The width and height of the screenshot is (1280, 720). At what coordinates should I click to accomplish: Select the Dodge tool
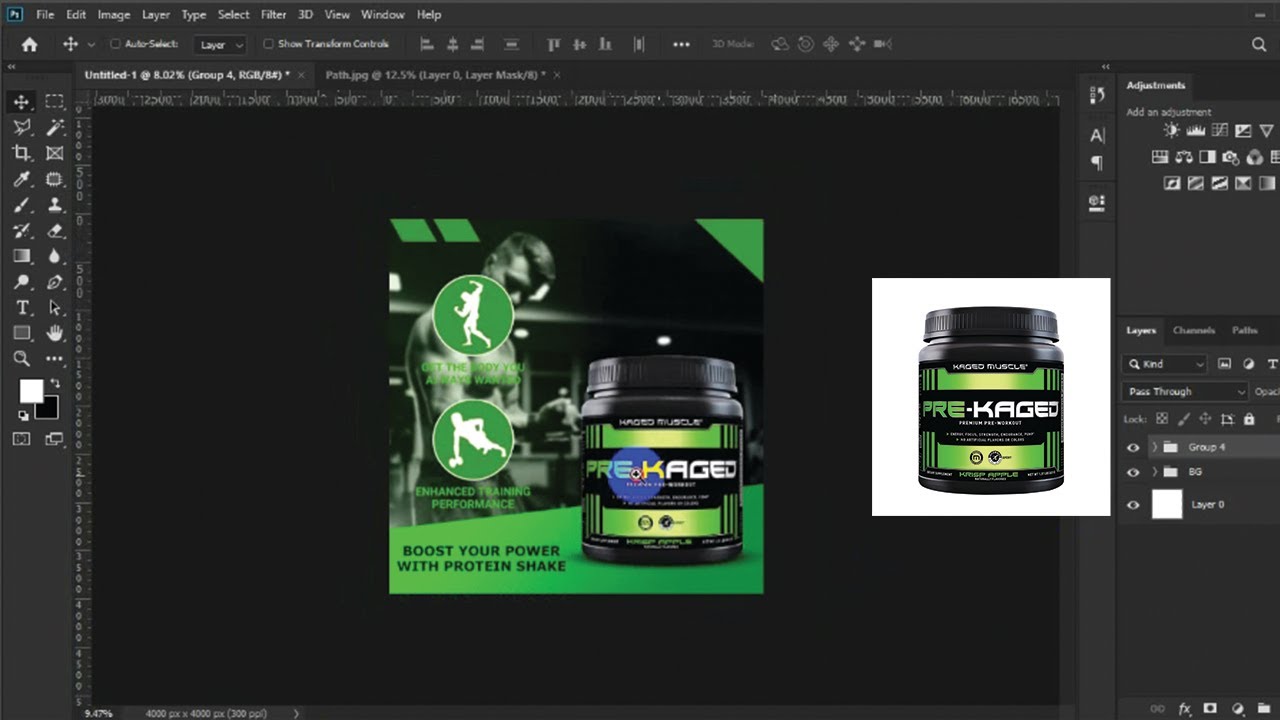(21, 283)
